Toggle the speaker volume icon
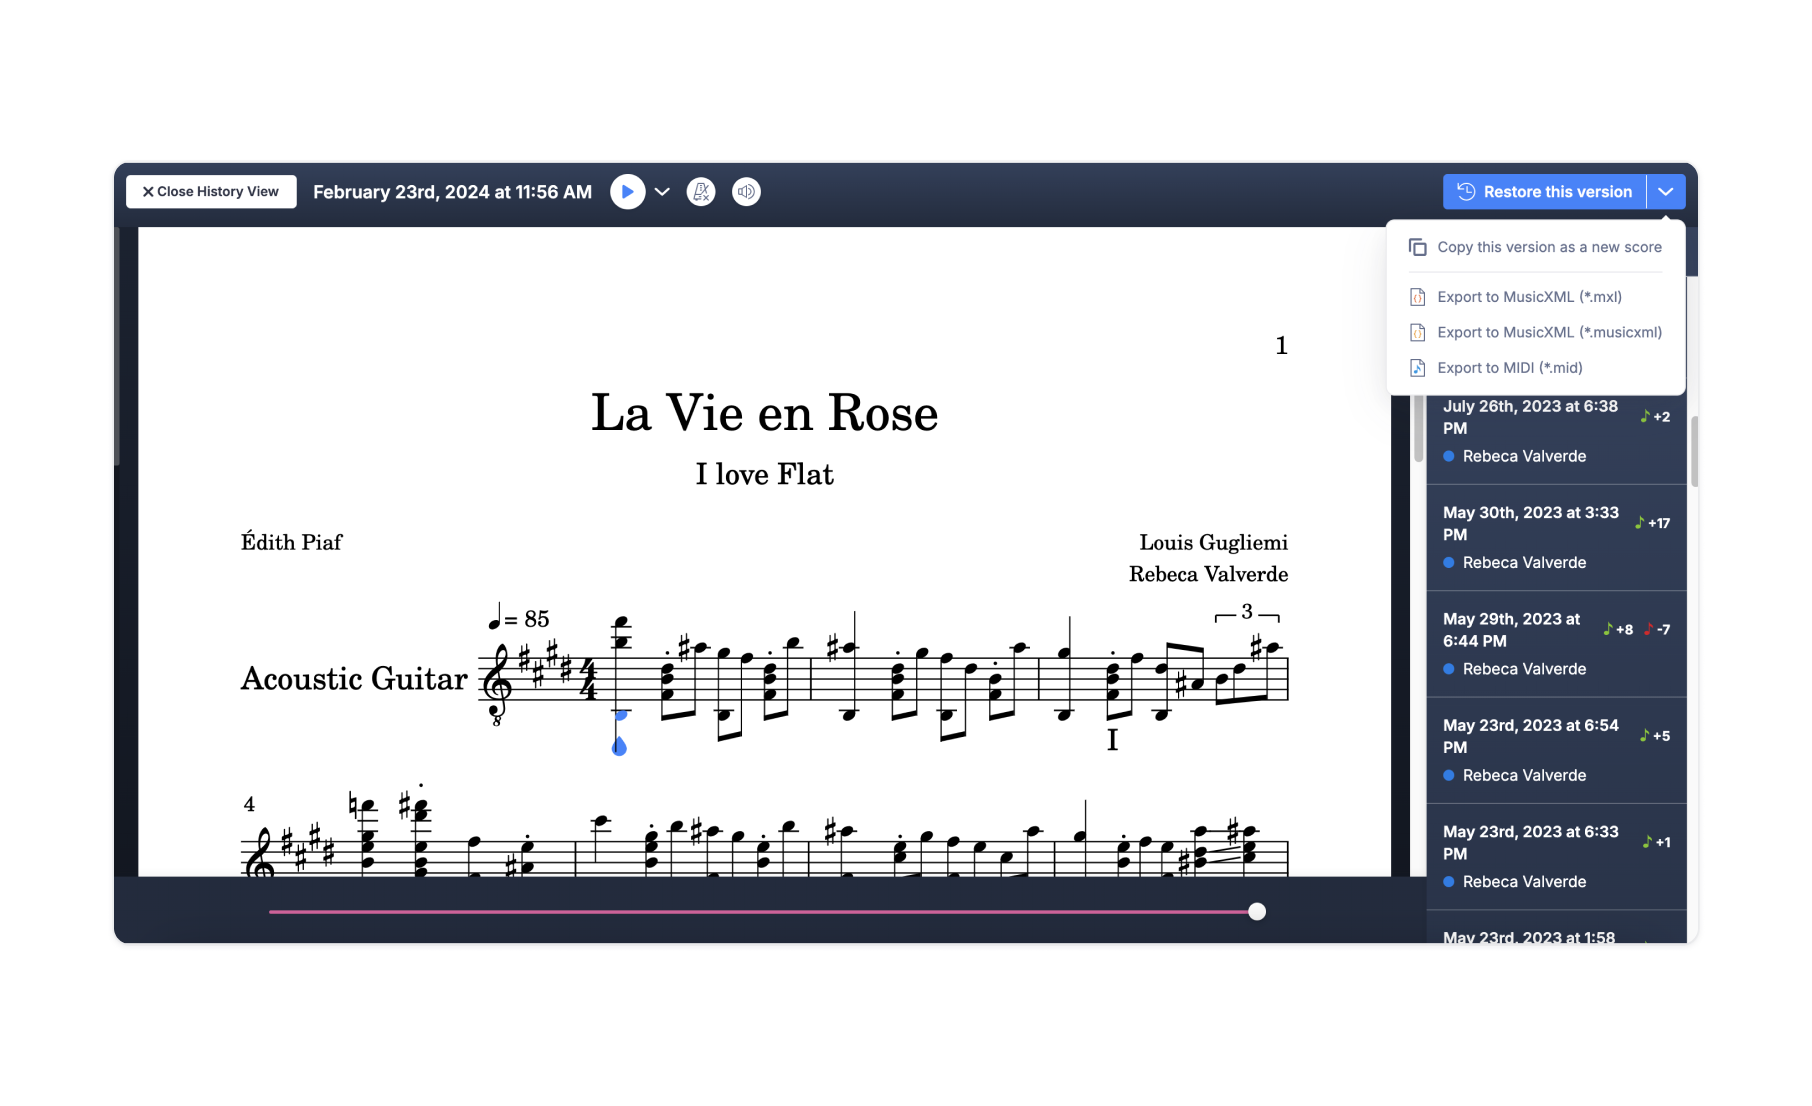Image resolution: width=1812 pixels, height=1106 pixels. point(746,192)
